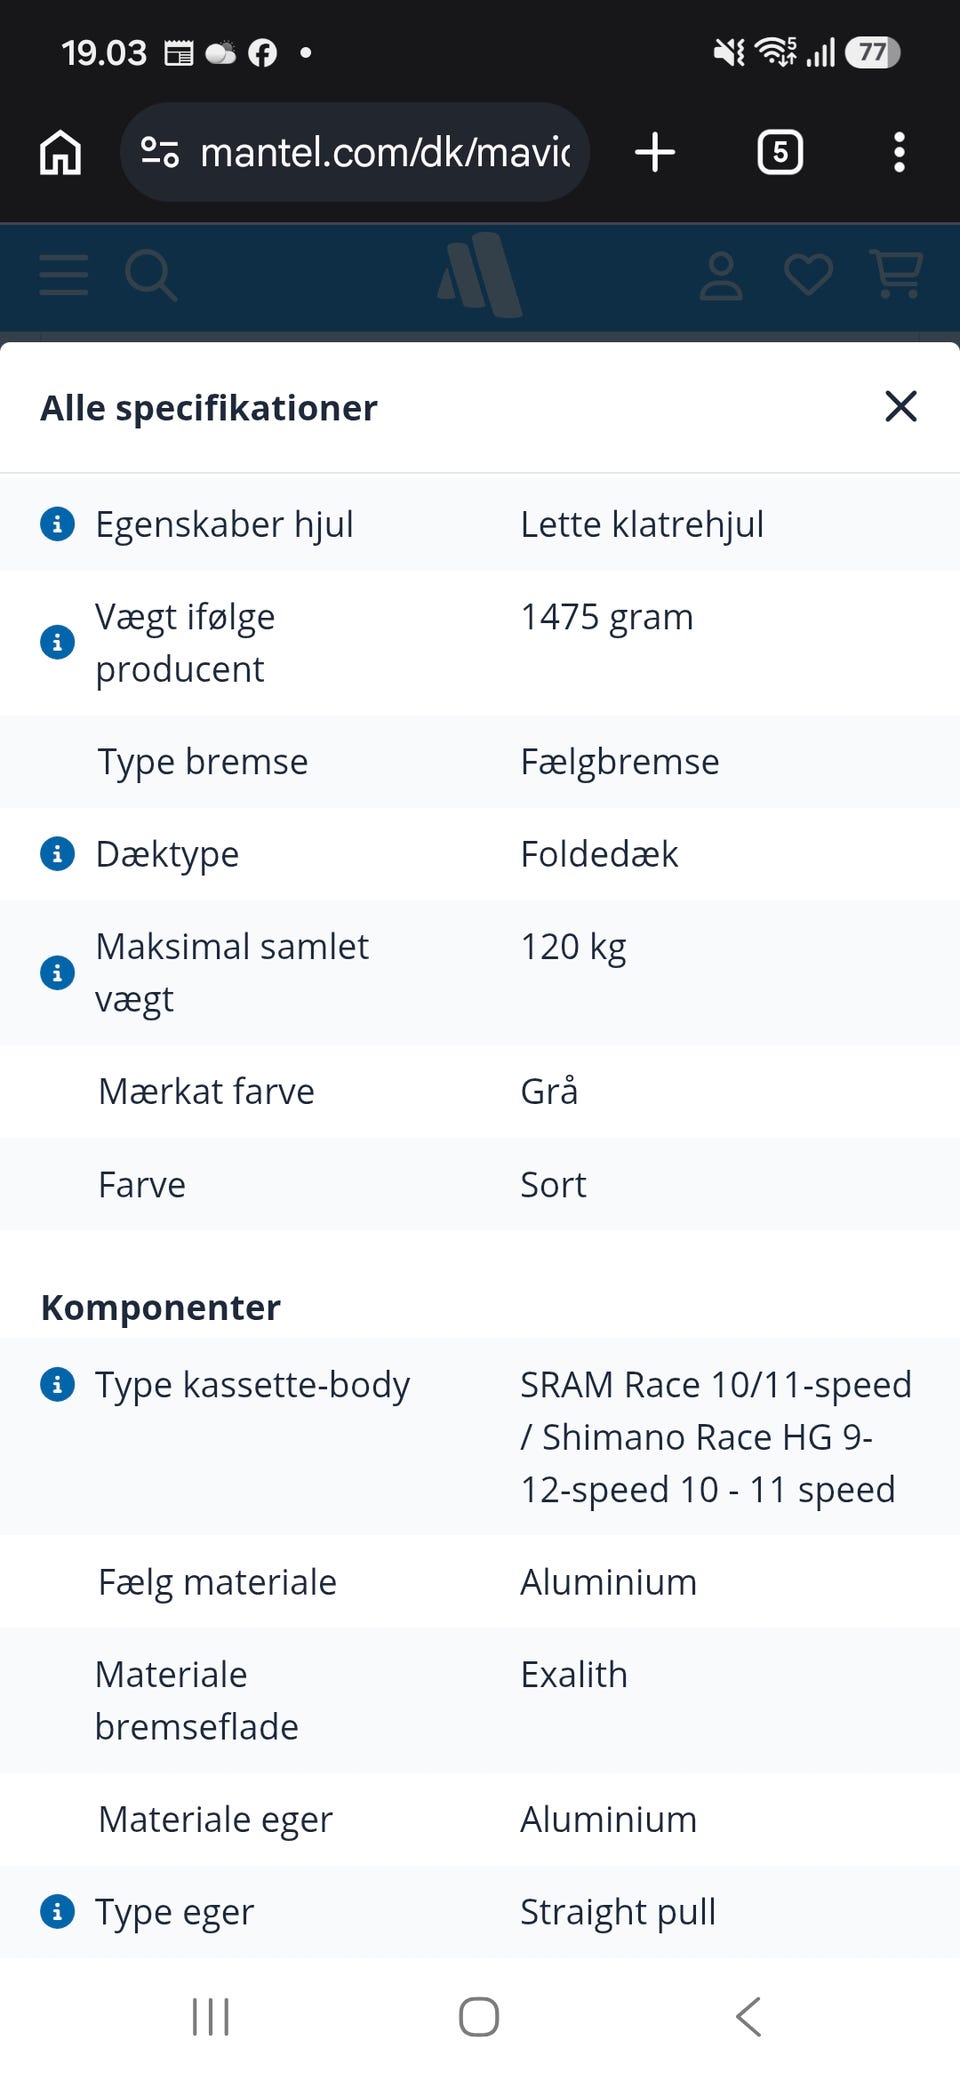Show info for Type eger
This screenshot has width=960, height=2080.
57,1911
